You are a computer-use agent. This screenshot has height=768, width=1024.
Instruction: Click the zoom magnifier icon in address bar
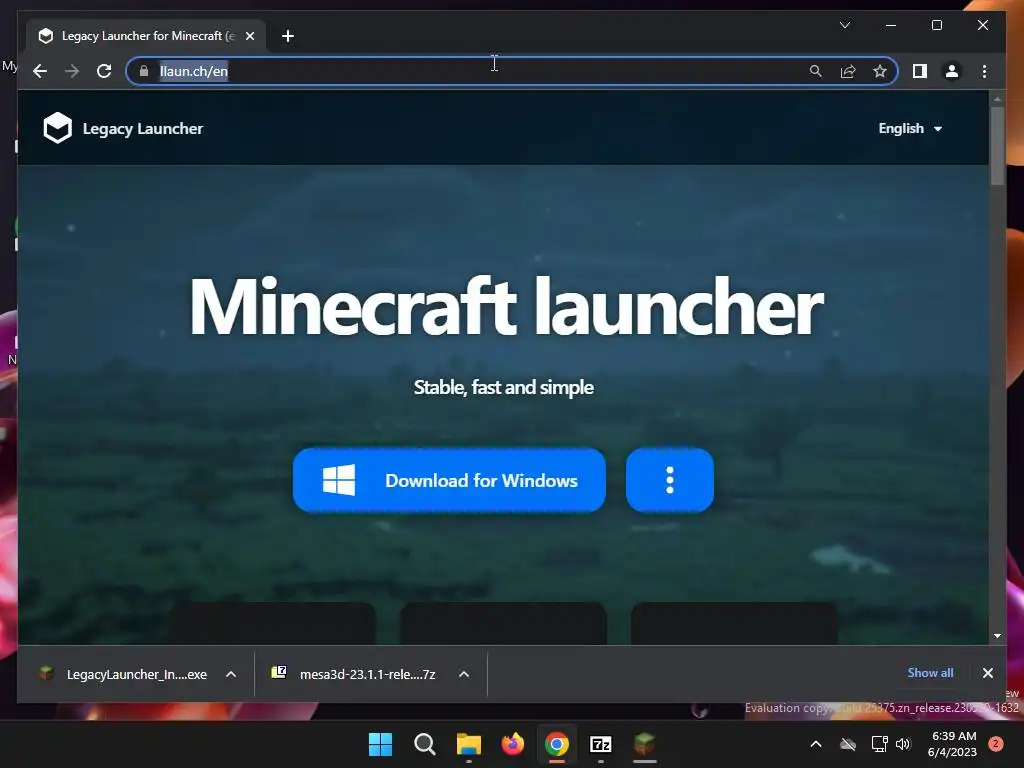click(816, 71)
